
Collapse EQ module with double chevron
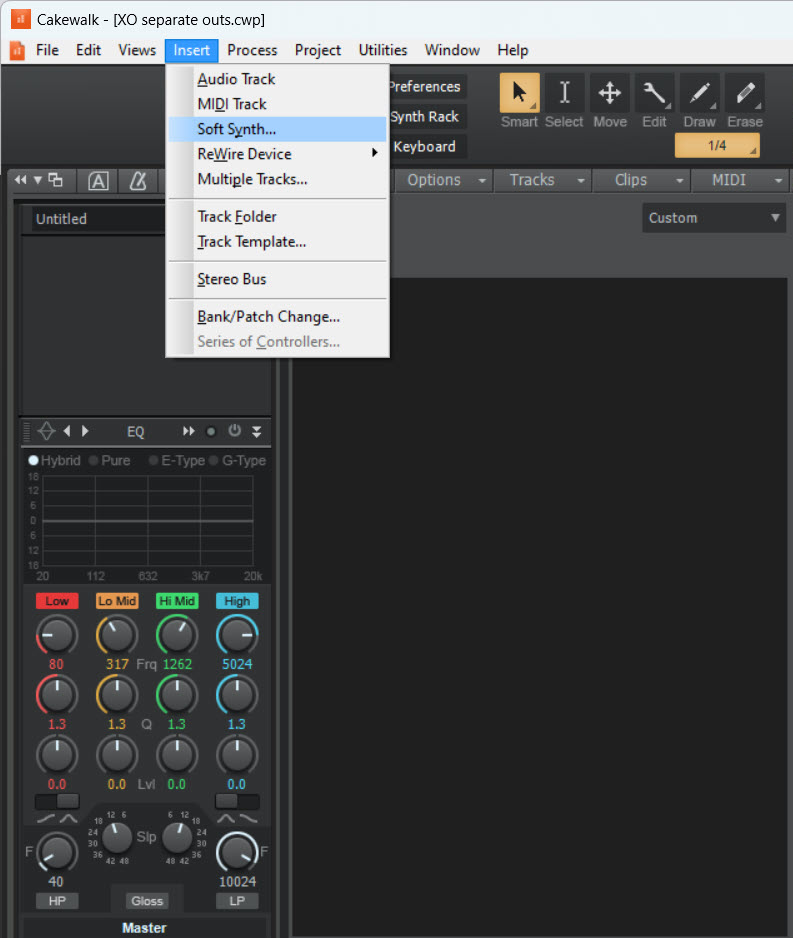click(x=257, y=431)
